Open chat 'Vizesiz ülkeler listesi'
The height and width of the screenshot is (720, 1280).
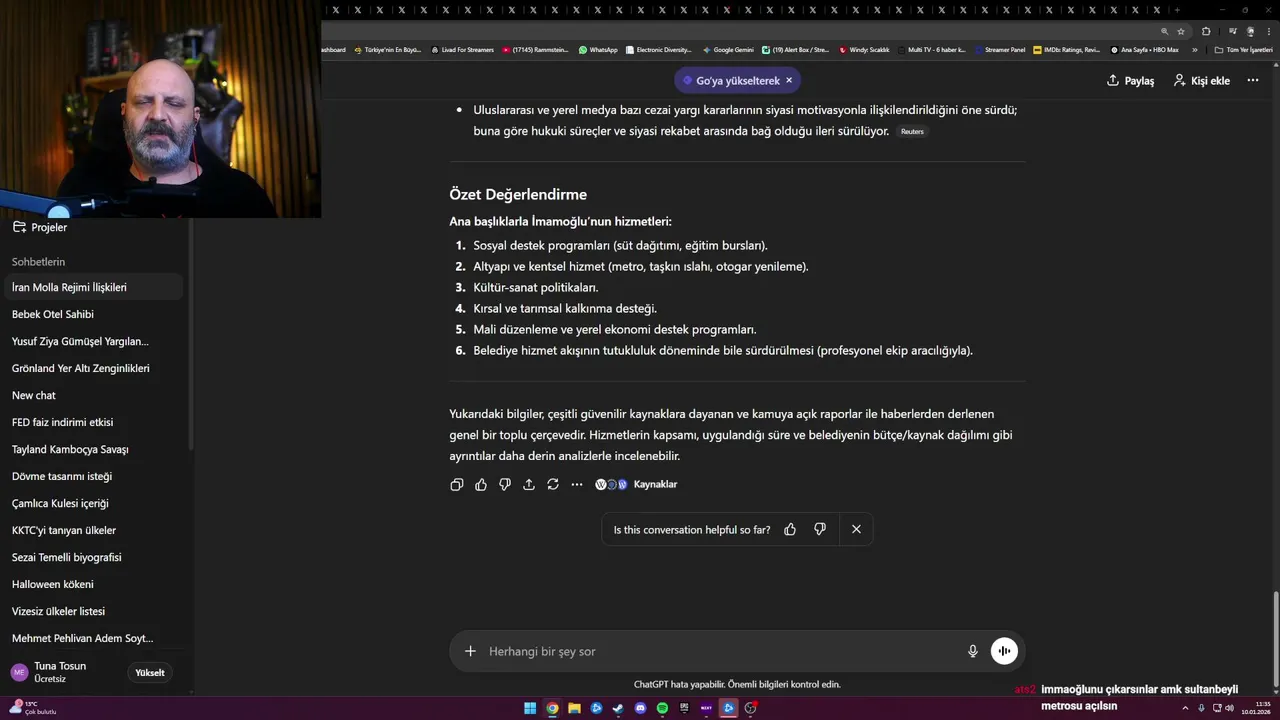coord(92,611)
